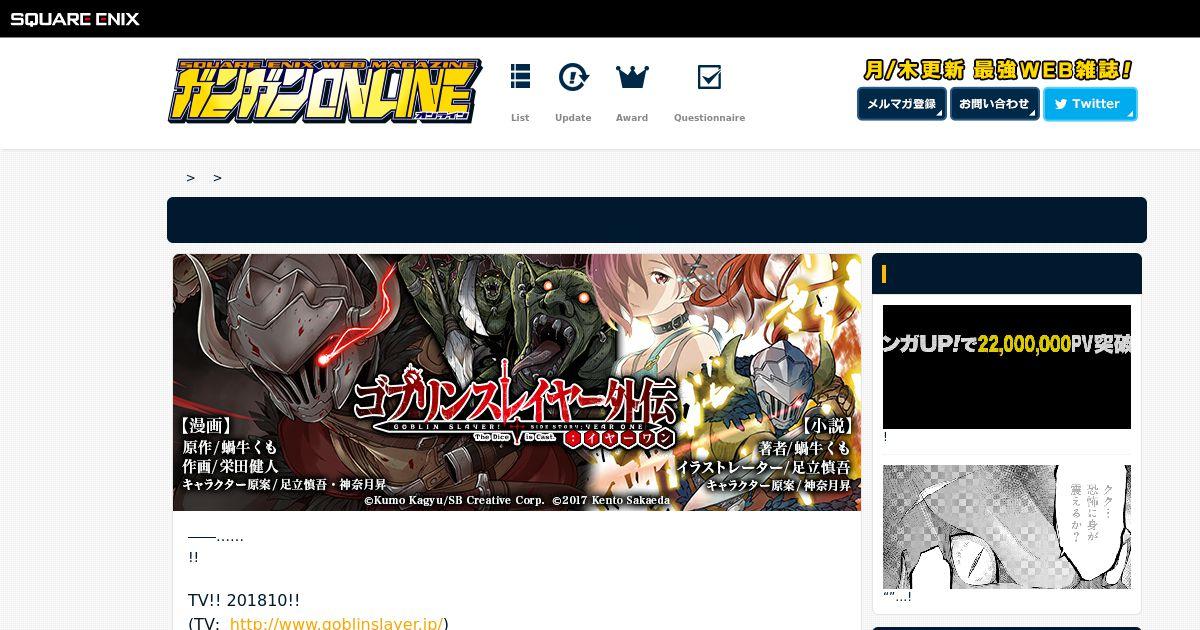Click the first breadcrumb arrow
Image resolution: width=1200 pixels, height=630 pixels.
pyautogui.click(x=190, y=178)
